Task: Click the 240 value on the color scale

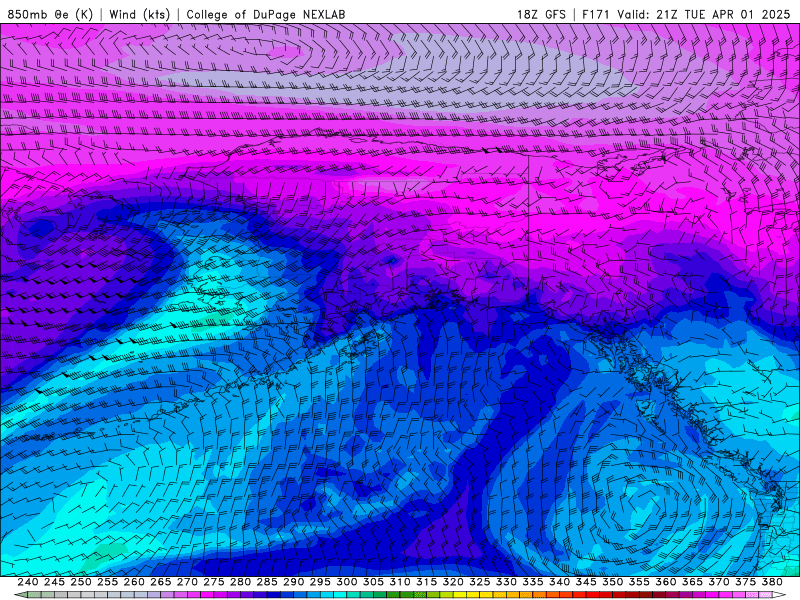Action: coord(28,582)
